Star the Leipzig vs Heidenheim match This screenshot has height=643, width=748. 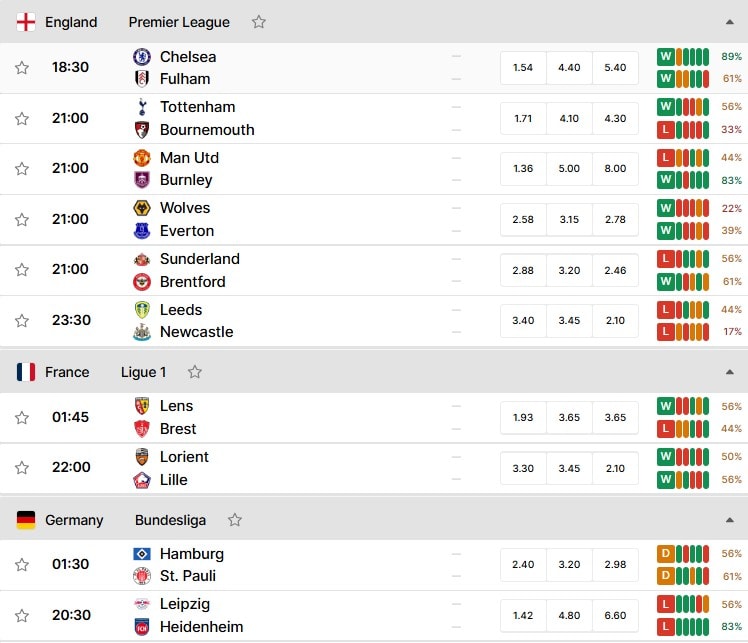(x=21, y=615)
